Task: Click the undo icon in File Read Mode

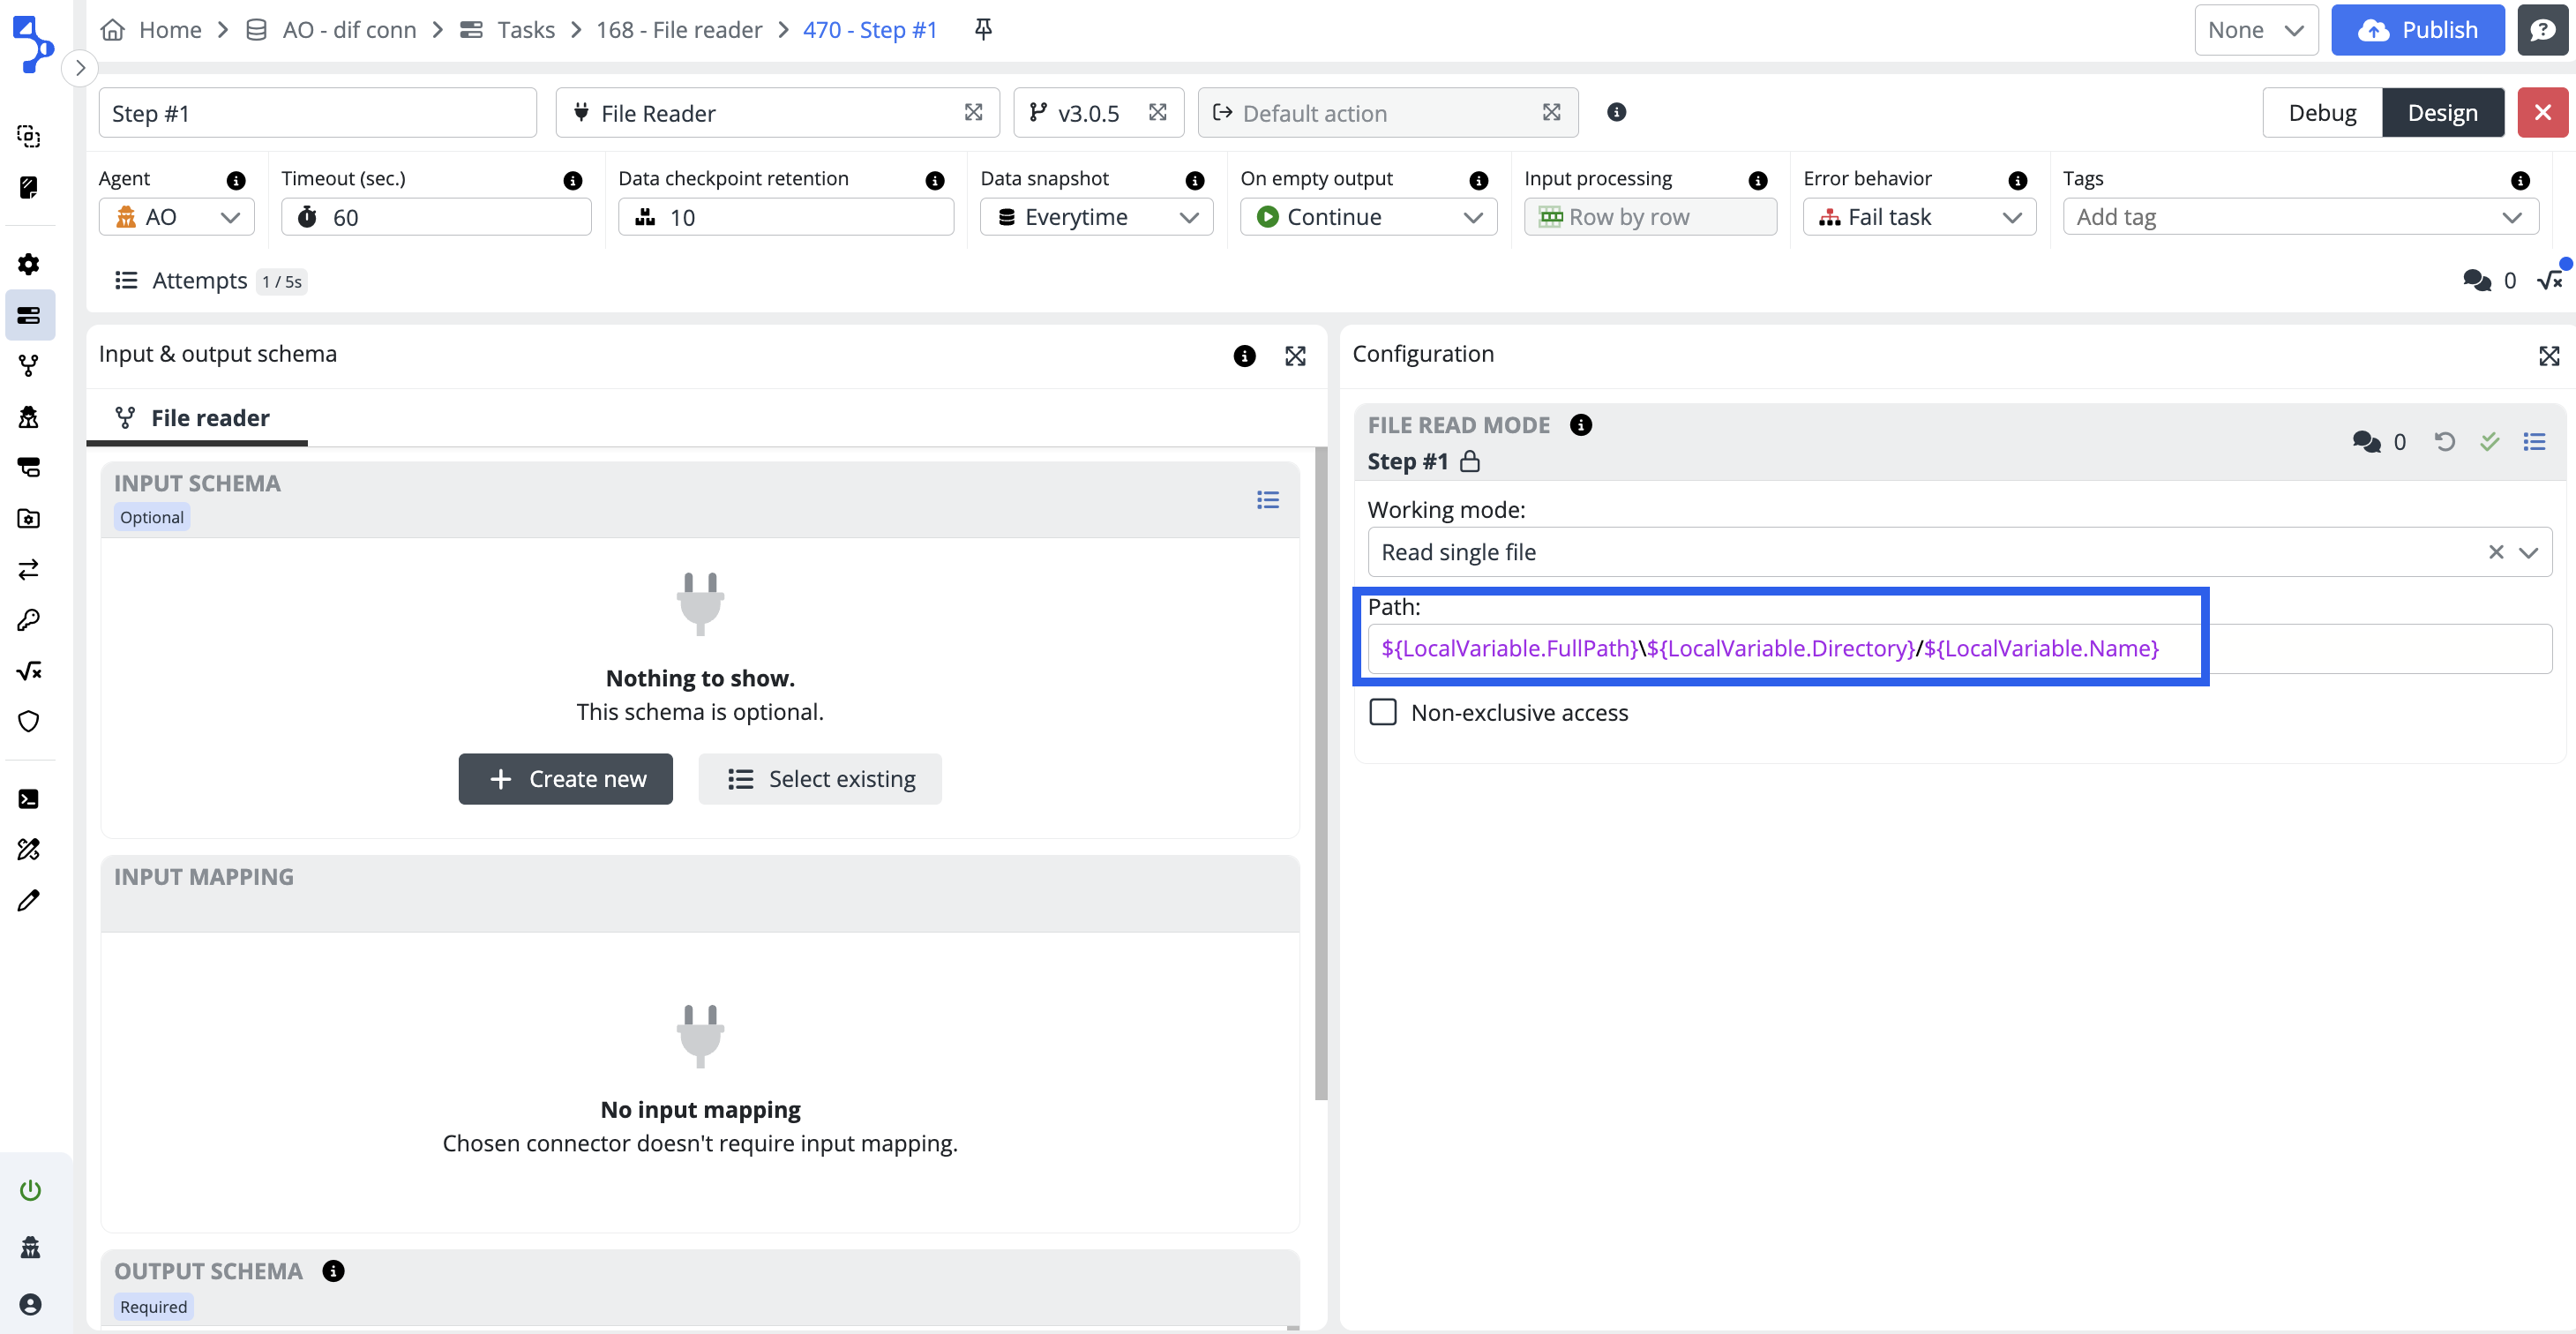Action: coord(2444,442)
